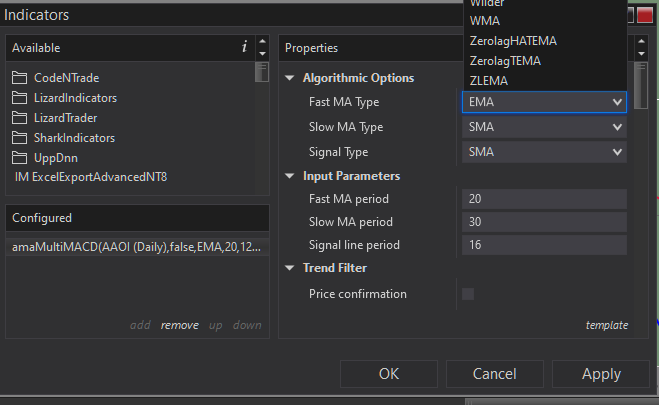Viewport: 659px width, 405px height.
Task: Click the Cancel button
Action: (495, 374)
